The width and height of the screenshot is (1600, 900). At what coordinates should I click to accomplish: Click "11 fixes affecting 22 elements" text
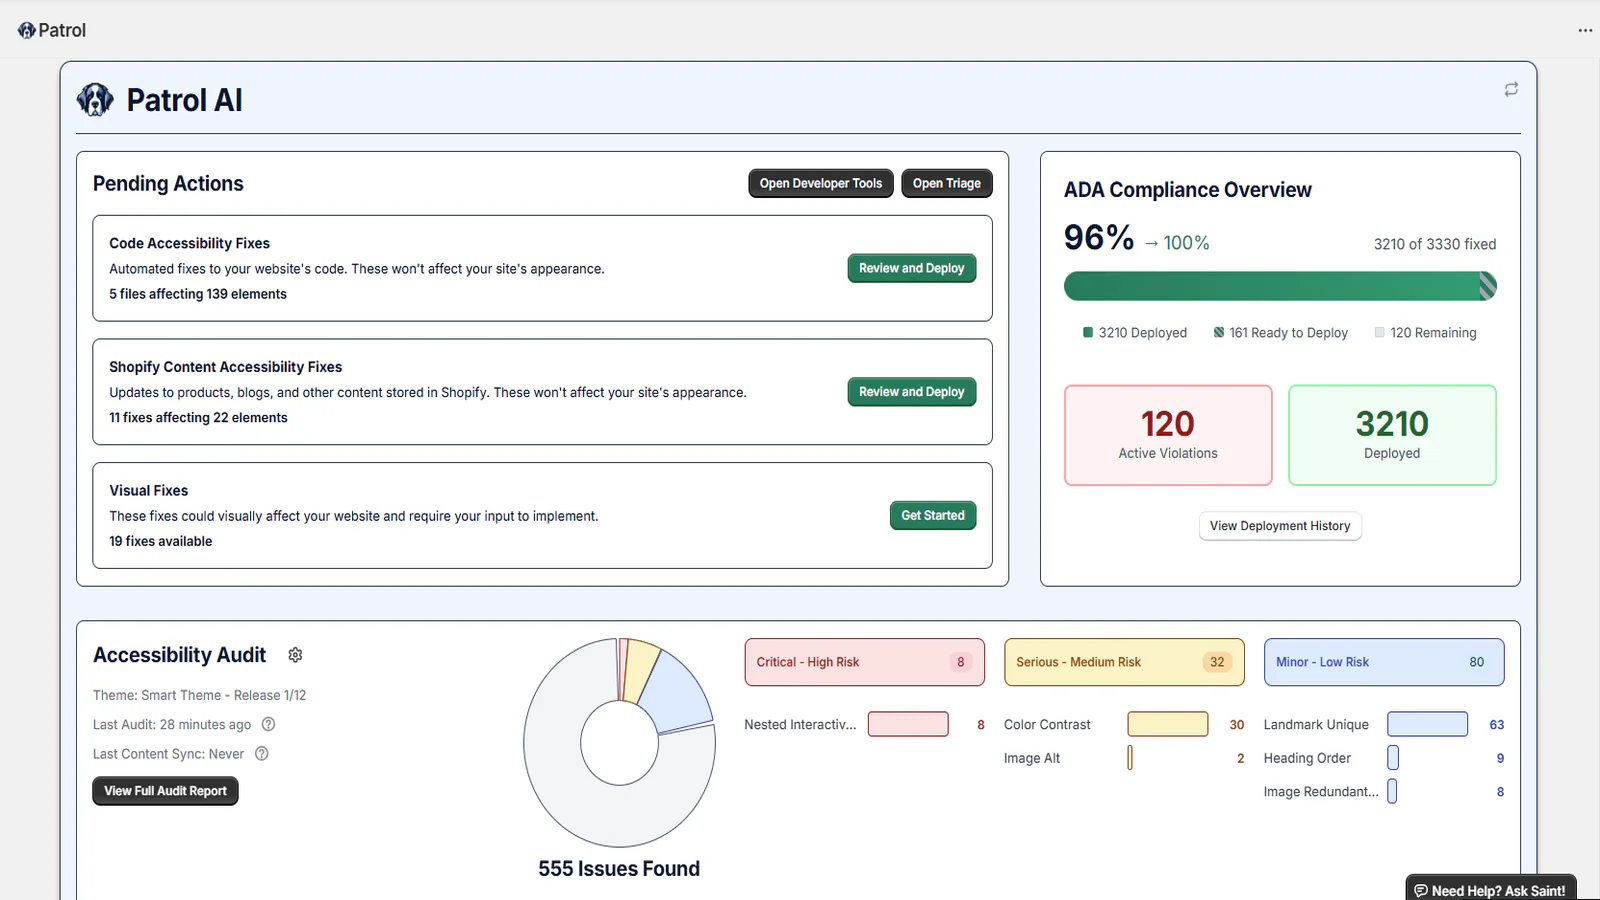coord(198,418)
